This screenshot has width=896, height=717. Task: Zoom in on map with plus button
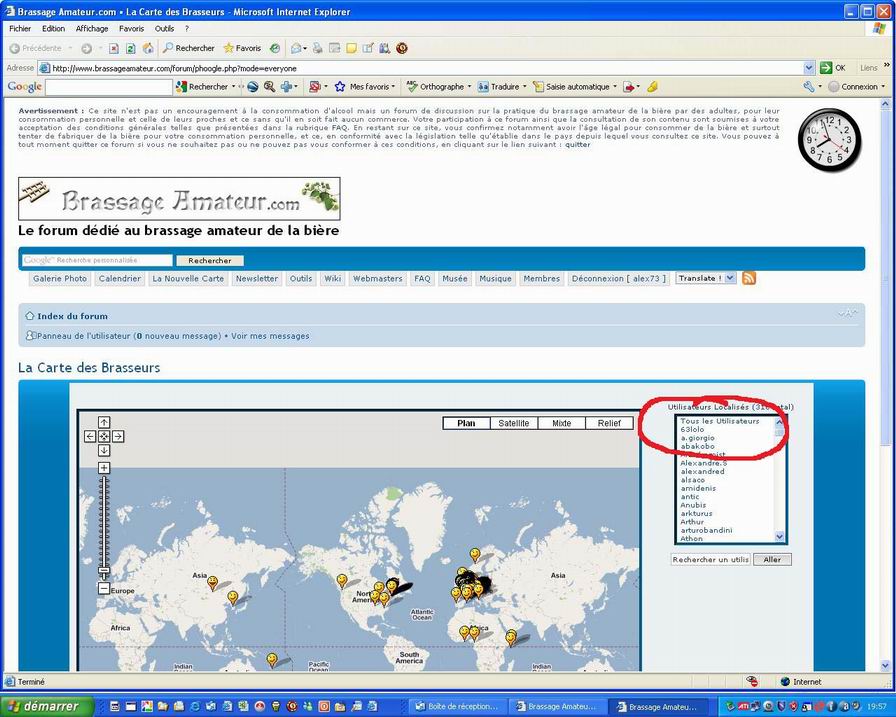[x=104, y=468]
